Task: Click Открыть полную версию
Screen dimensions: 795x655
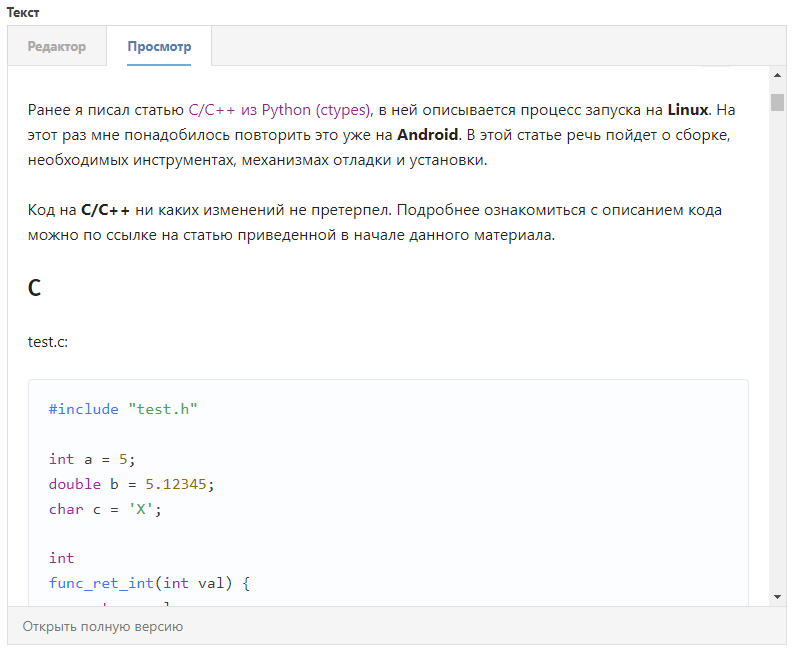Action: tap(103, 626)
